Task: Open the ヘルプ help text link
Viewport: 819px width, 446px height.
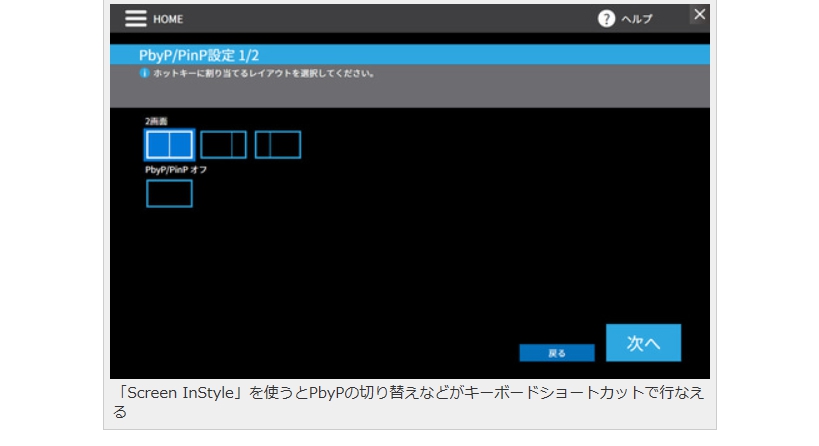Action: (636, 20)
